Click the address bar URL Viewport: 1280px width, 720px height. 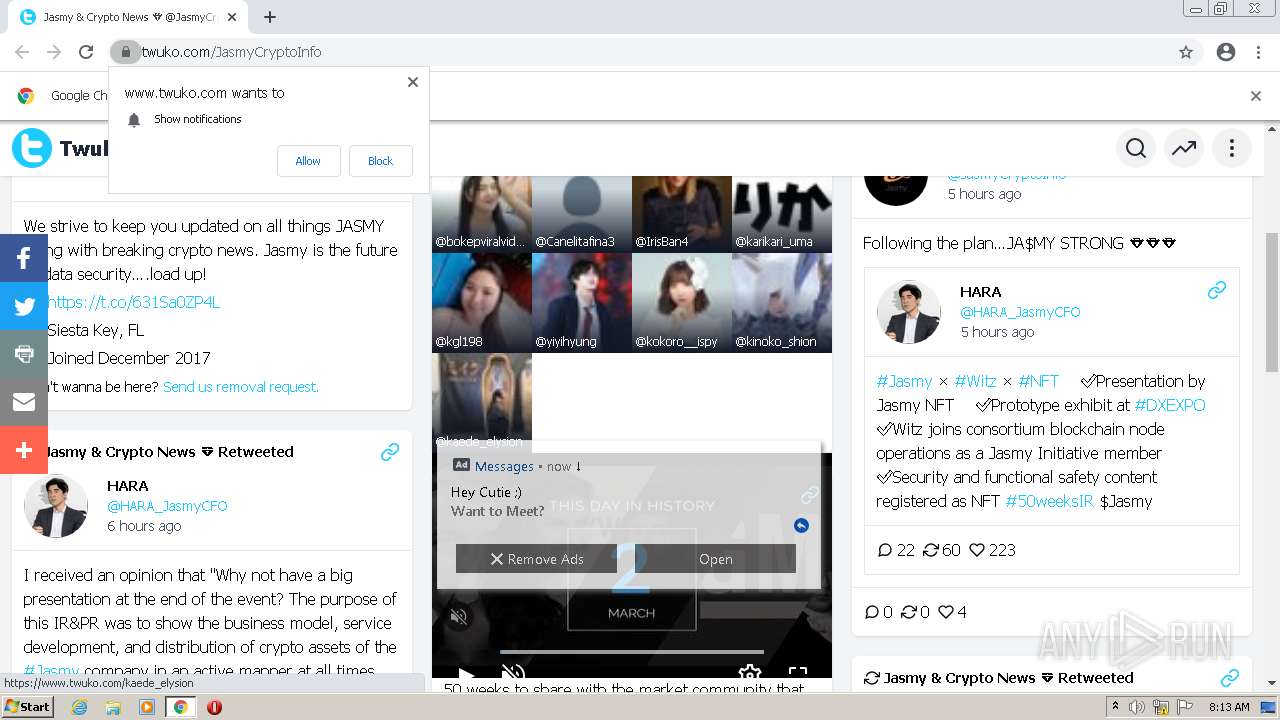tap(231, 52)
